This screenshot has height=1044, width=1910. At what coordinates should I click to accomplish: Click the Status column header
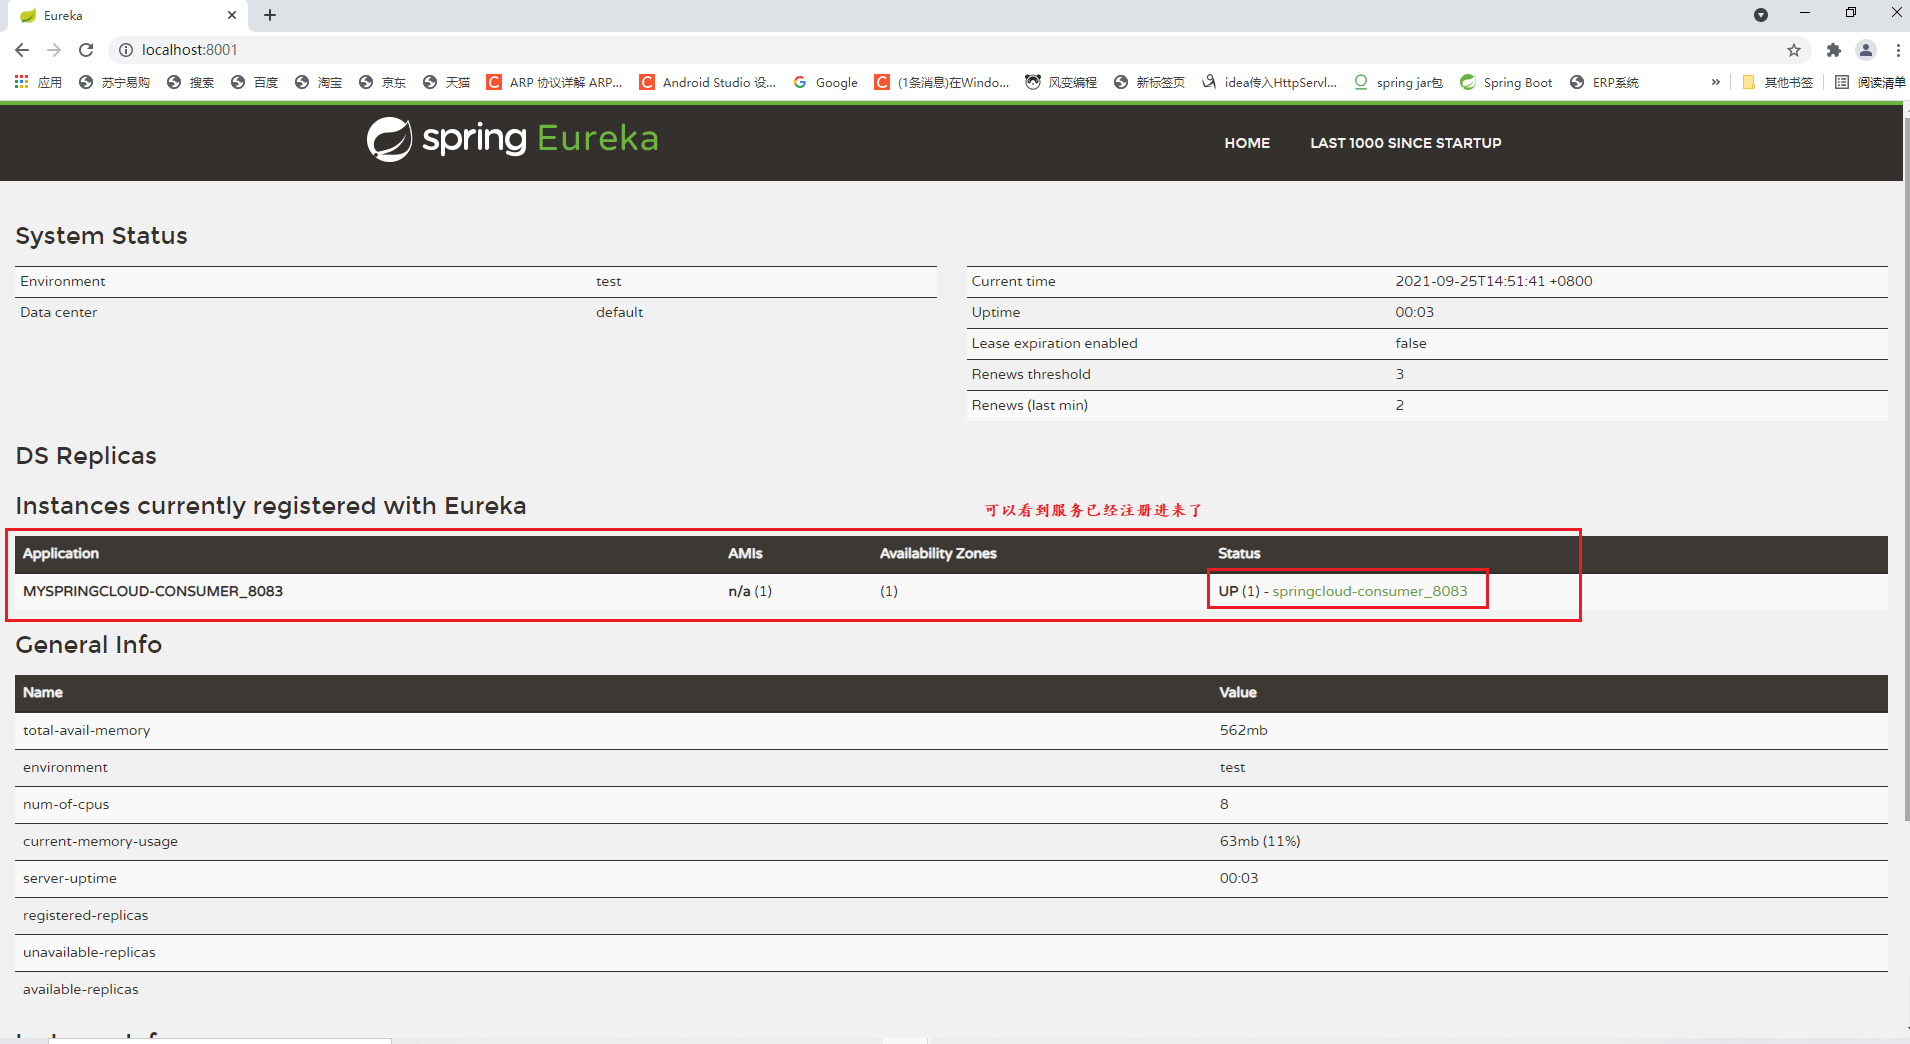pos(1239,553)
